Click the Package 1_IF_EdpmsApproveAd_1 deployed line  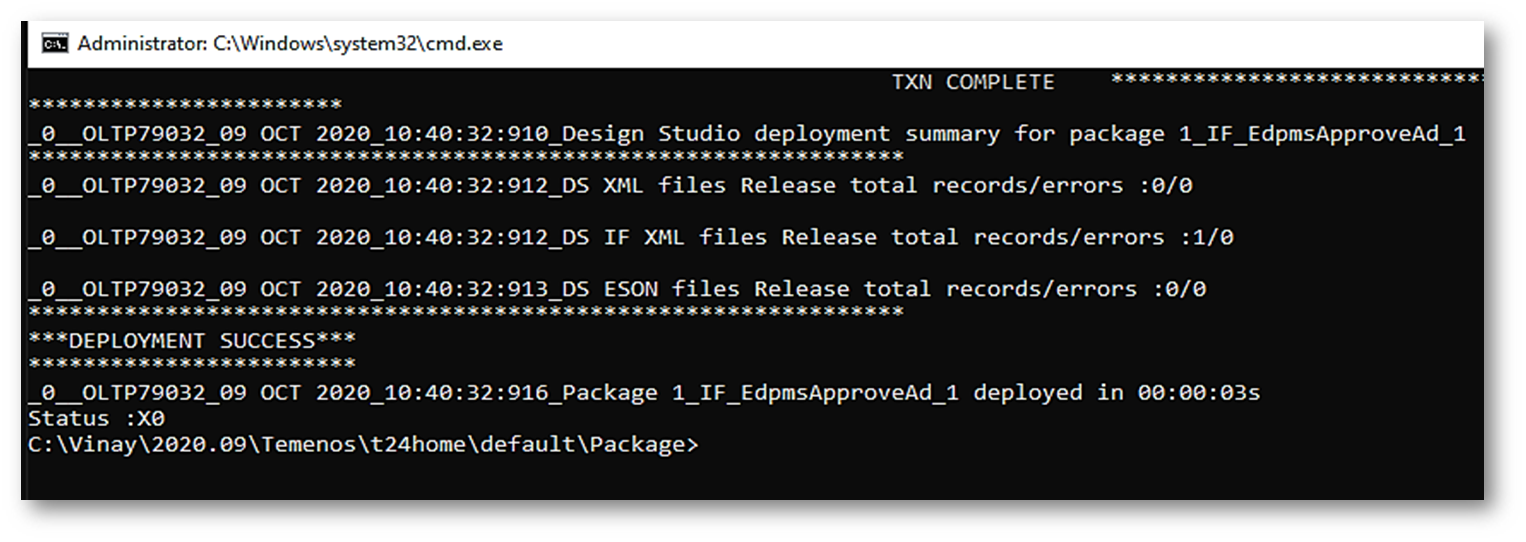(644, 393)
